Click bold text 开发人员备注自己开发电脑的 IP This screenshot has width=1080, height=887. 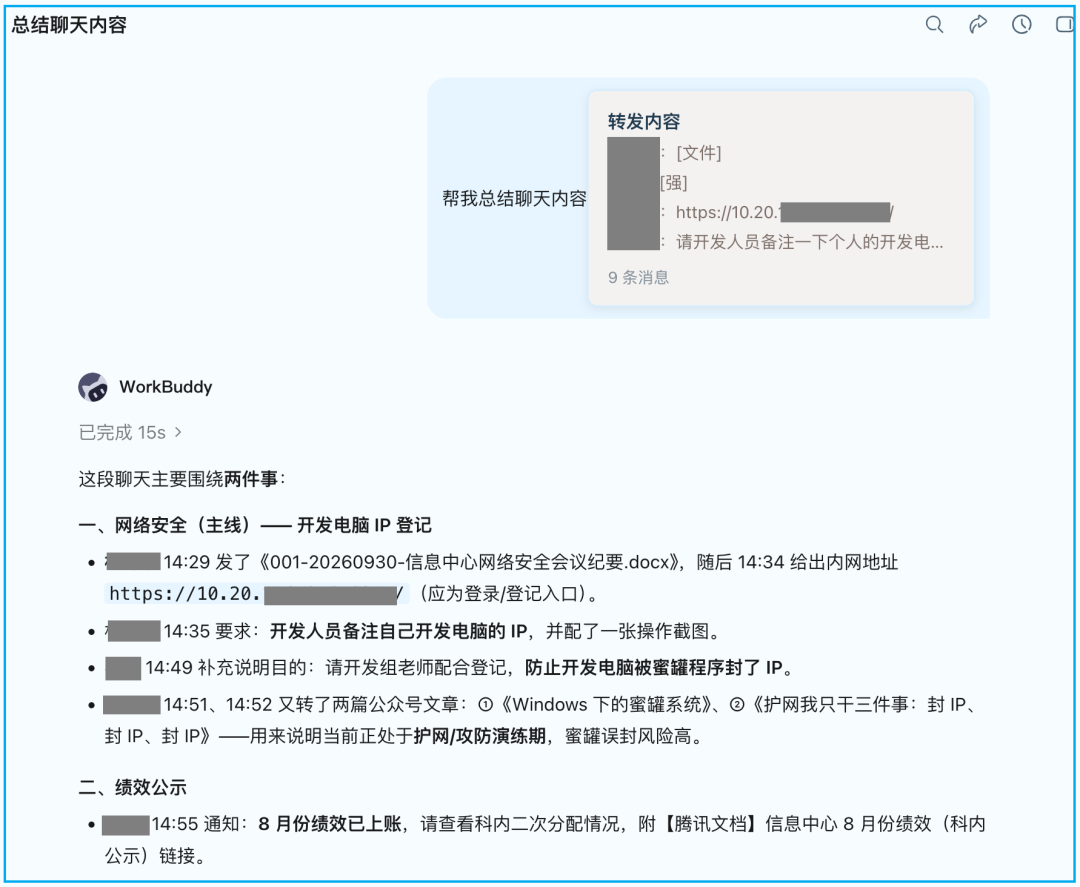[398, 631]
